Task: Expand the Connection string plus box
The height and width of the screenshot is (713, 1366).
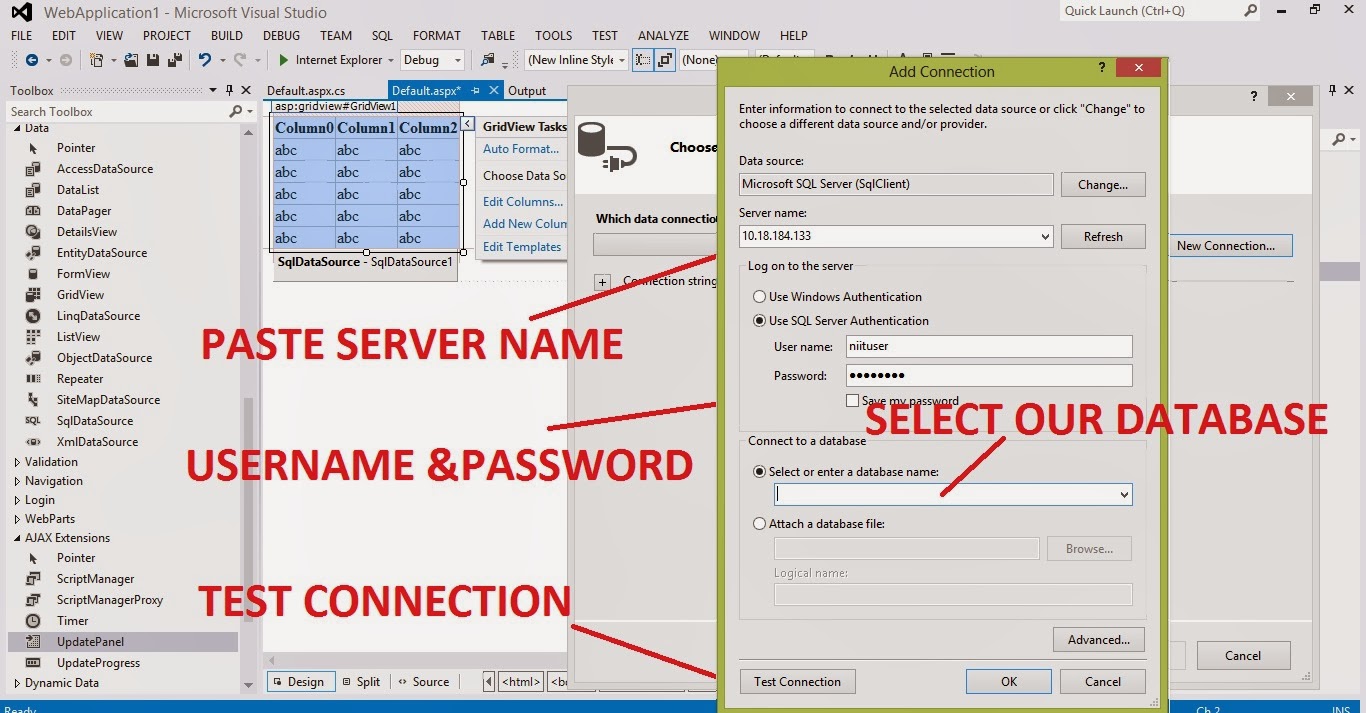Action: tap(602, 282)
